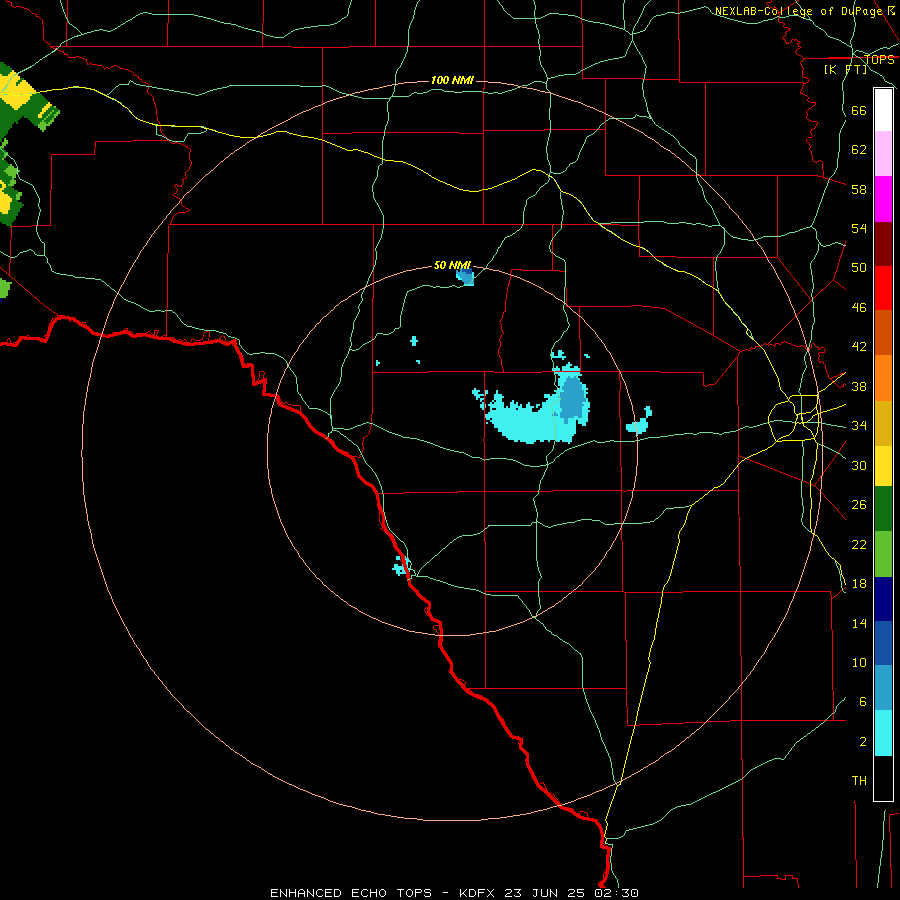Click the blue higher-top core in the central echo
This screenshot has height=900, width=900.
573,397
